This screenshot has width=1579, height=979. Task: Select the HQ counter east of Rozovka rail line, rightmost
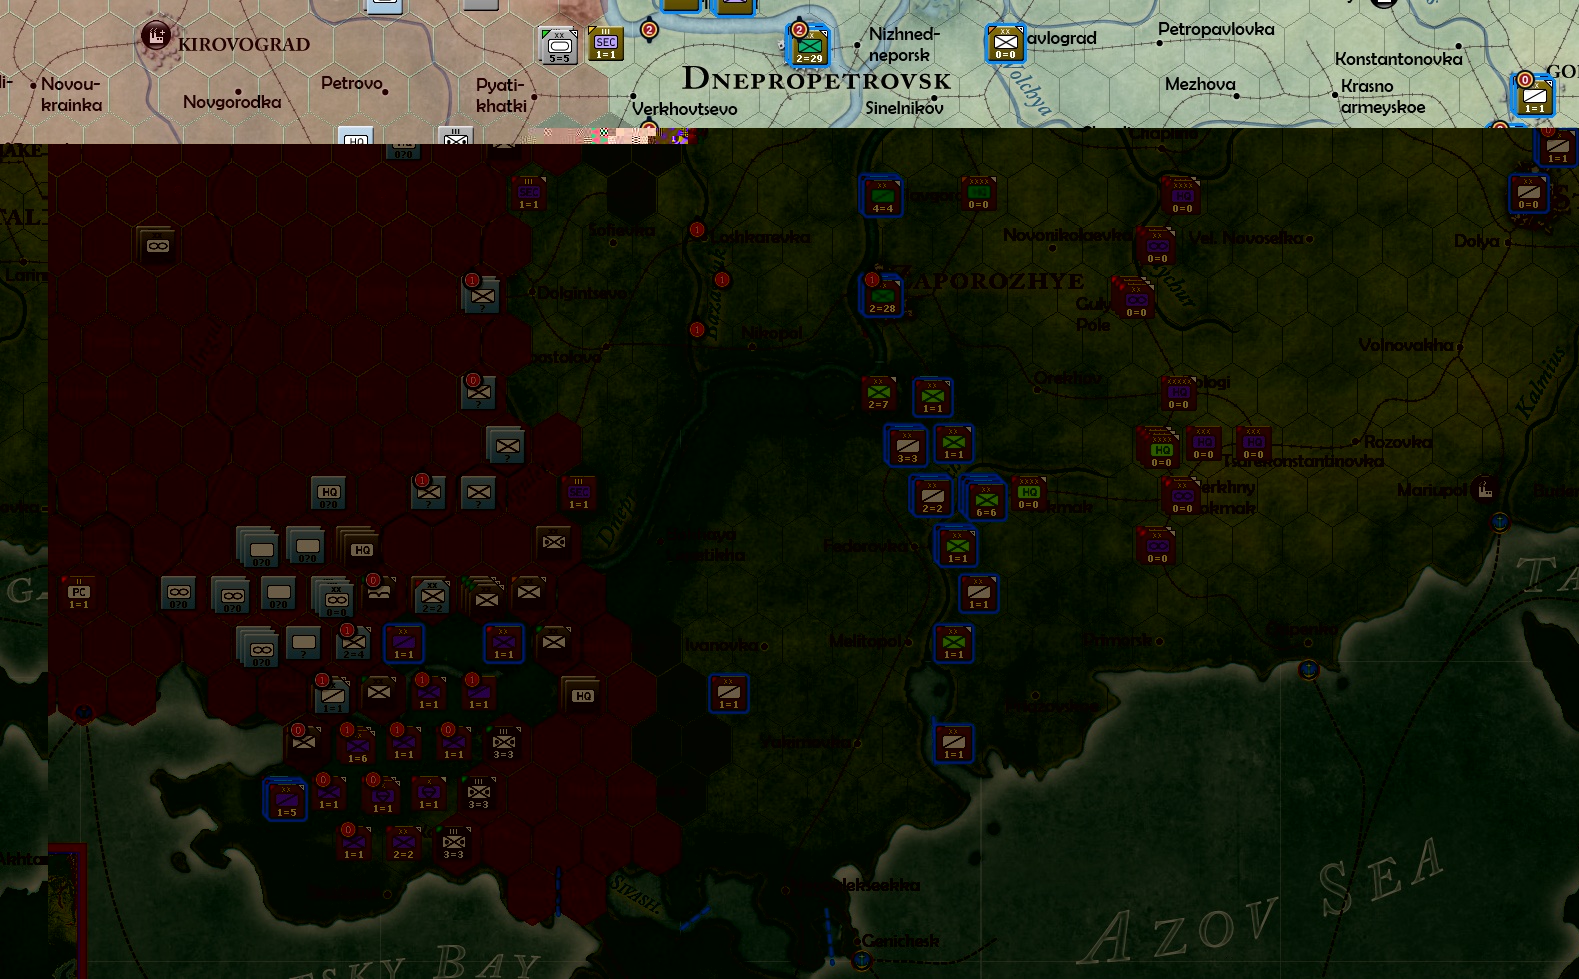(1254, 443)
